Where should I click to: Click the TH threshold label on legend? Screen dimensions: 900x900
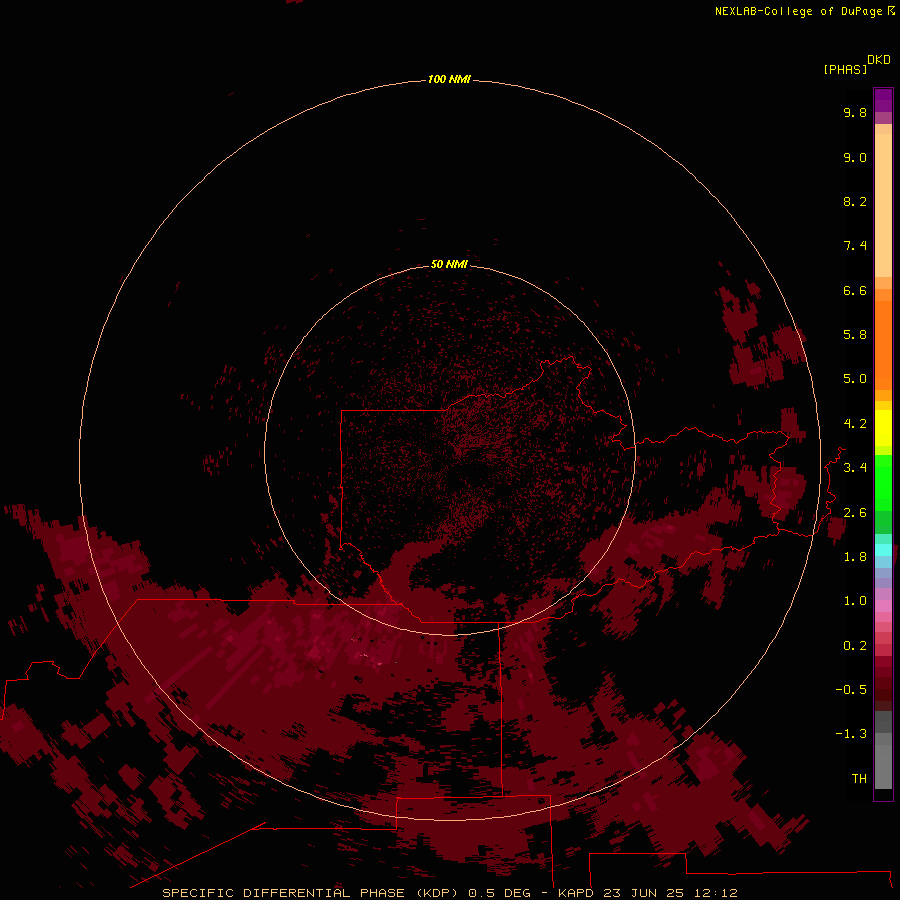[x=859, y=779]
